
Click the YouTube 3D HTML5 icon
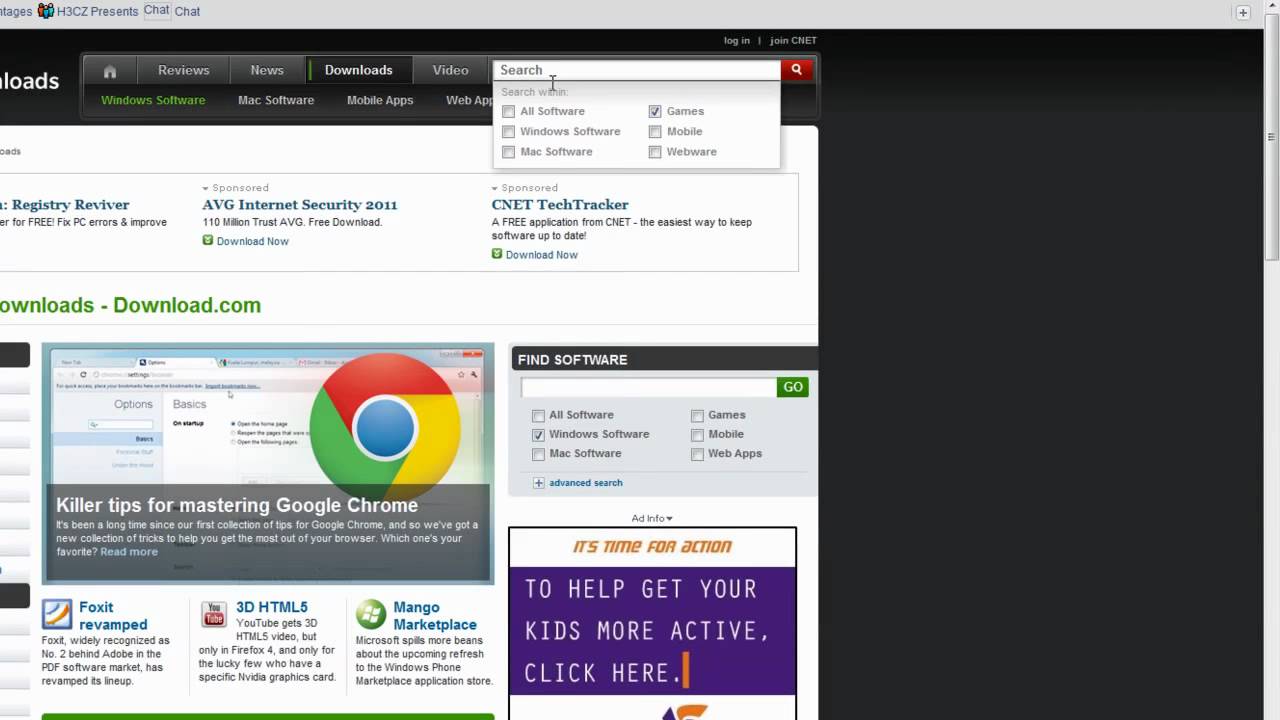(x=214, y=614)
